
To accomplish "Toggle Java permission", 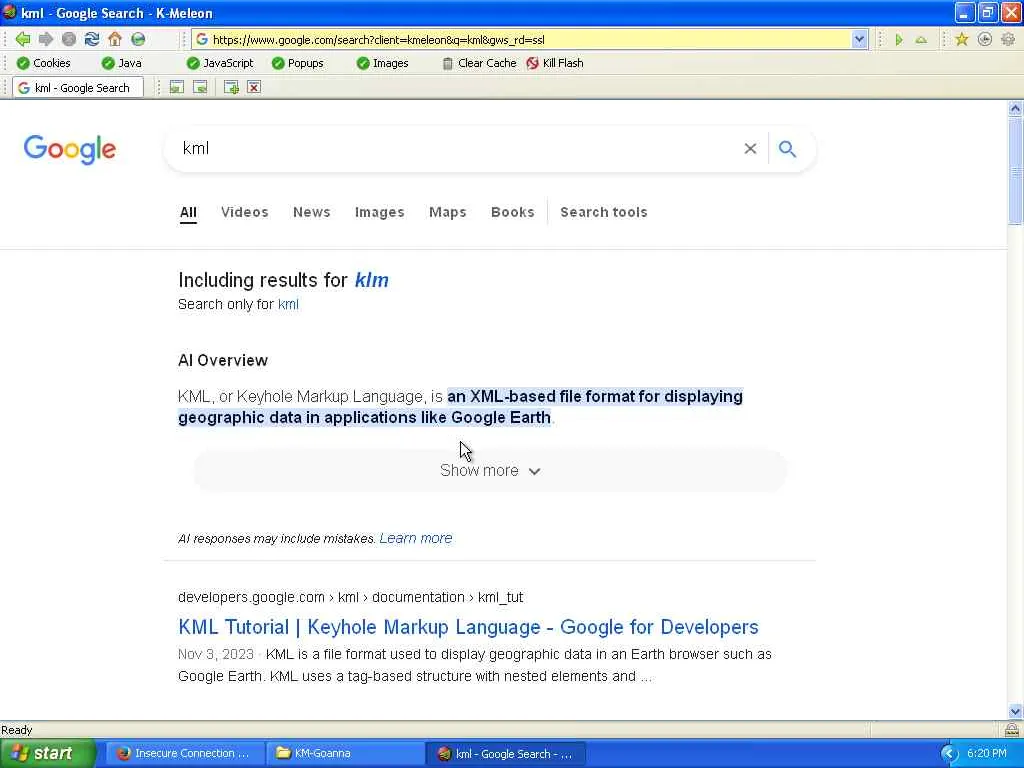I will tap(121, 63).
